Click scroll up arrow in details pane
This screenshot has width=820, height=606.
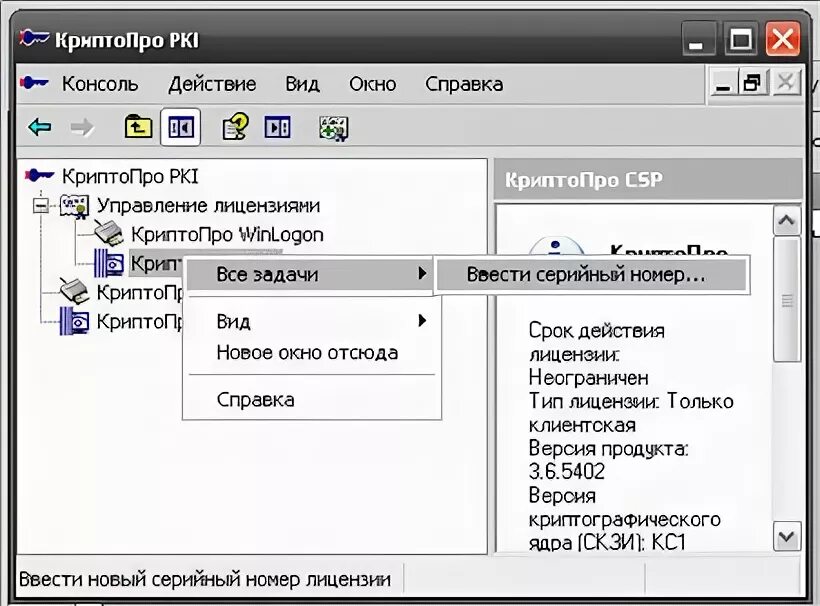click(787, 221)
